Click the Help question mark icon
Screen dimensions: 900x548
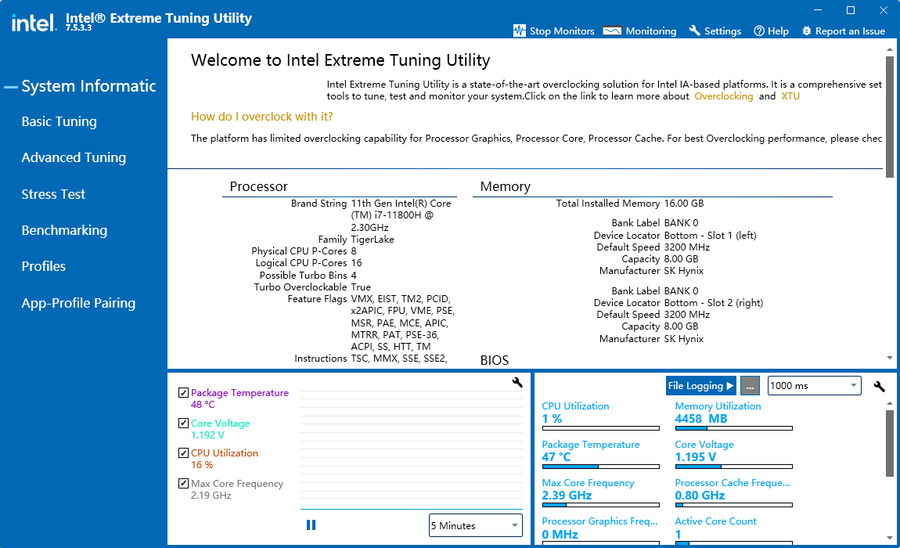tap(759, 31)
